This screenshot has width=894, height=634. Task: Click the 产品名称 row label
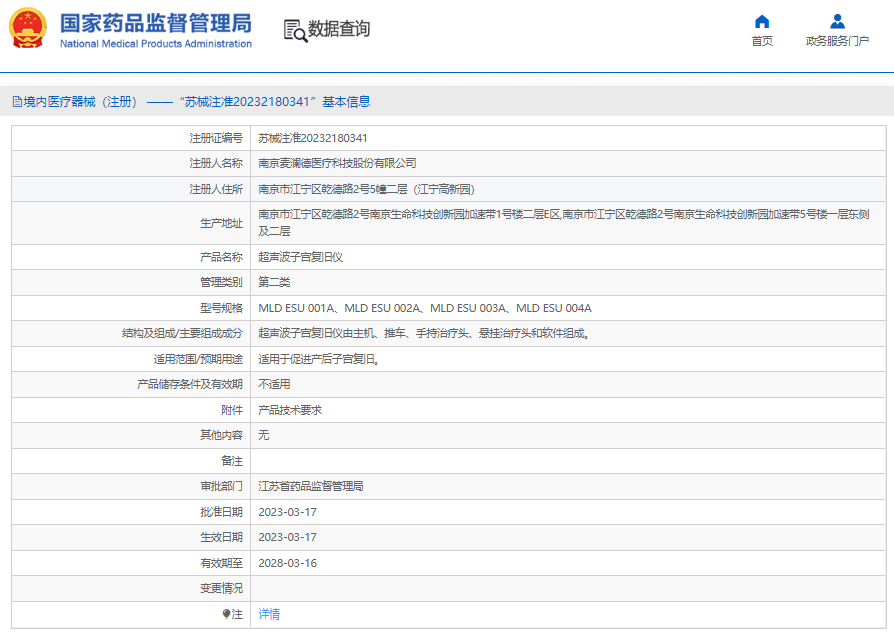(221, 257)
